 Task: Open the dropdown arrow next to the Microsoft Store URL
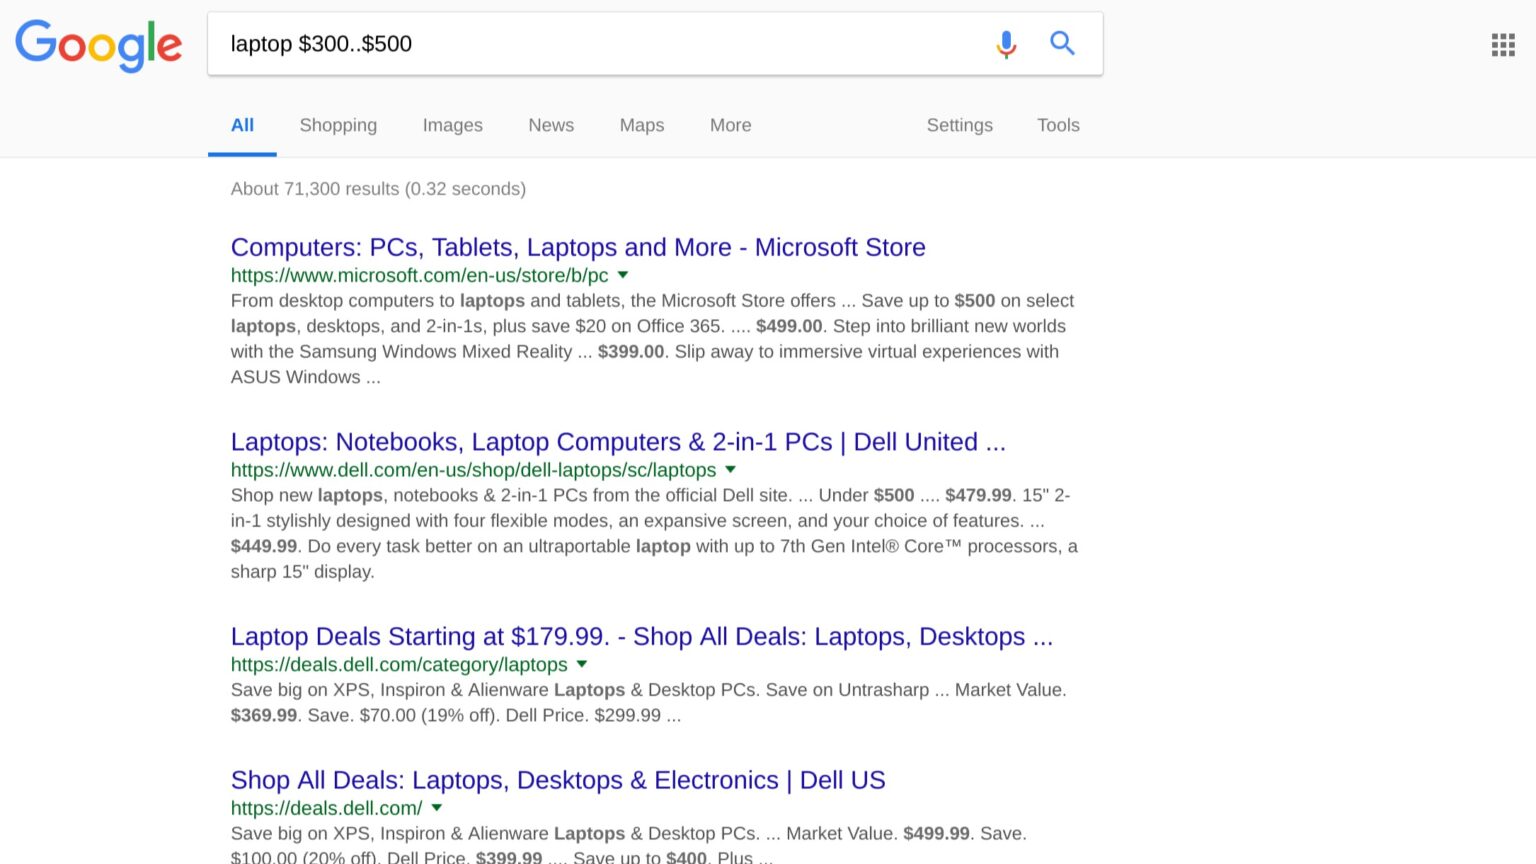[622, 275]
